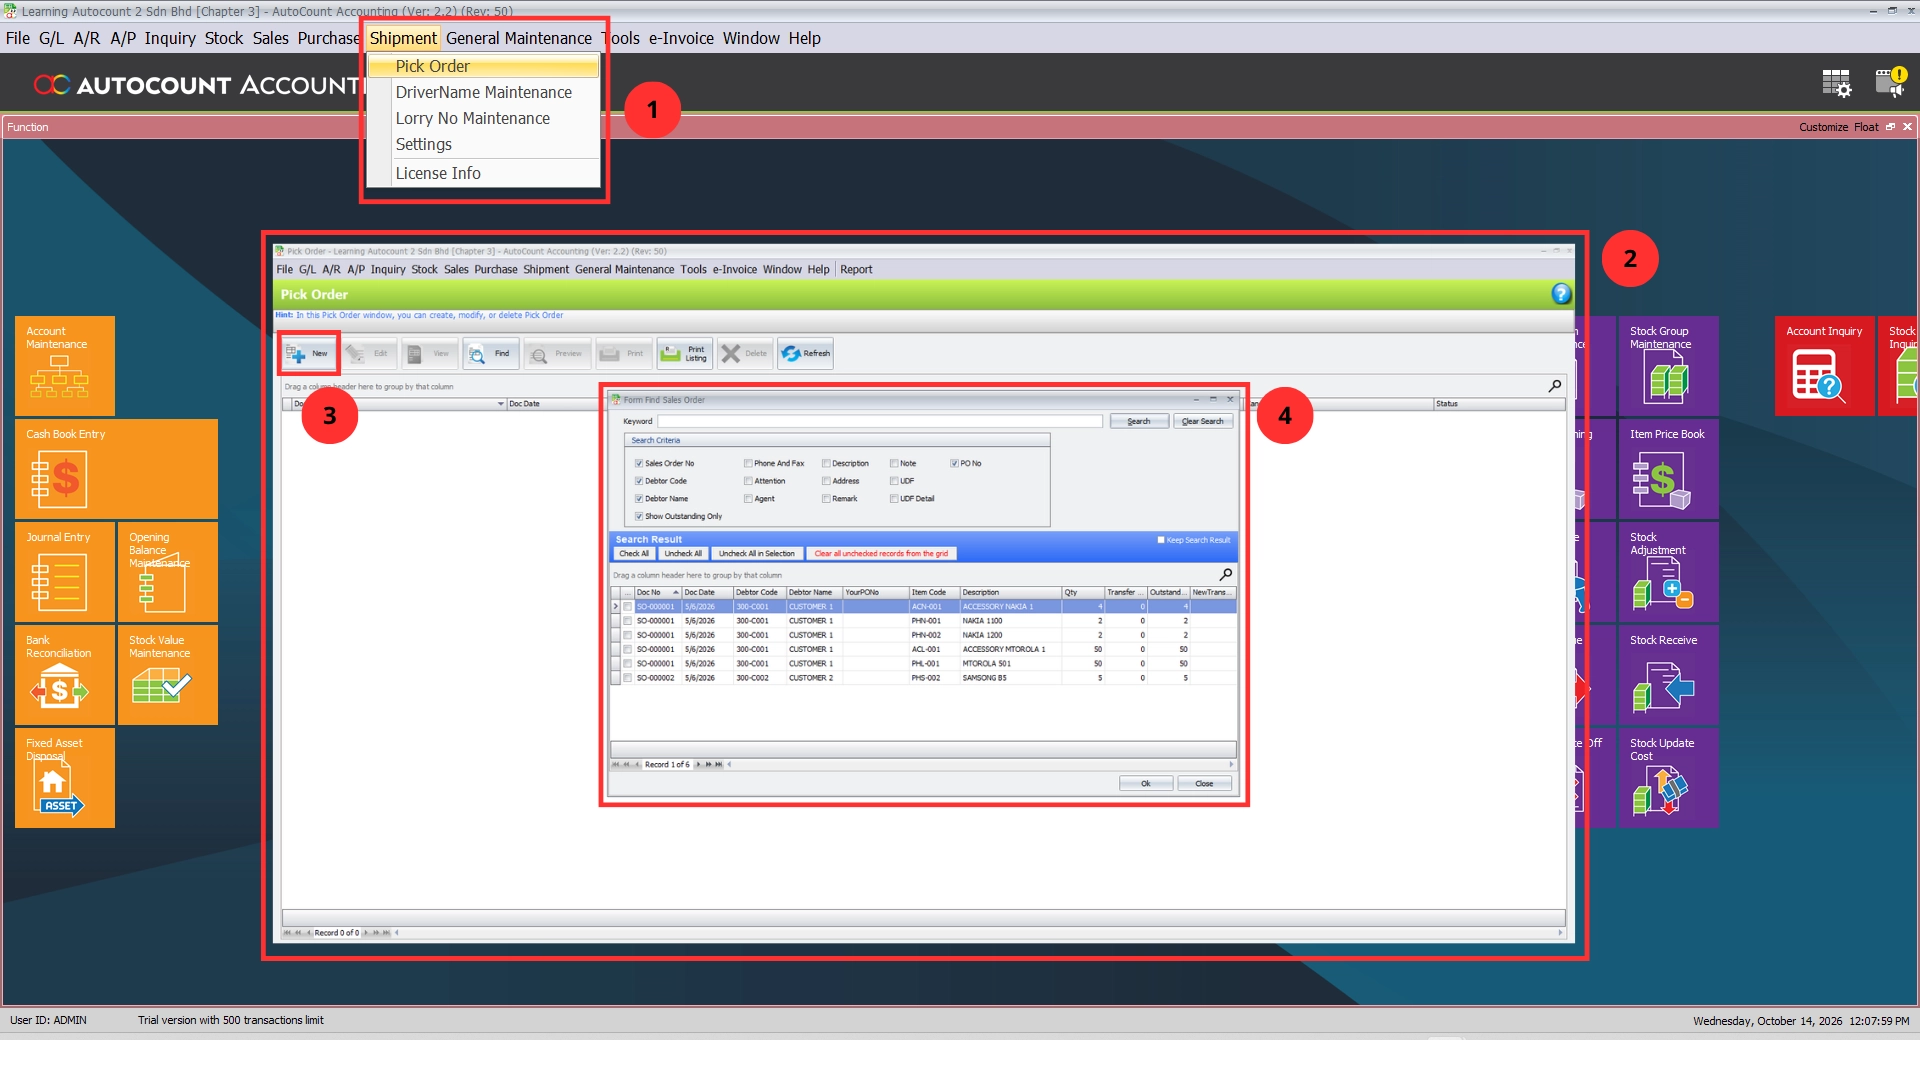This screenshot has height=1080, width=1920.
Task: Open the Cash Book Entry tile
Action: coord(116,469)
